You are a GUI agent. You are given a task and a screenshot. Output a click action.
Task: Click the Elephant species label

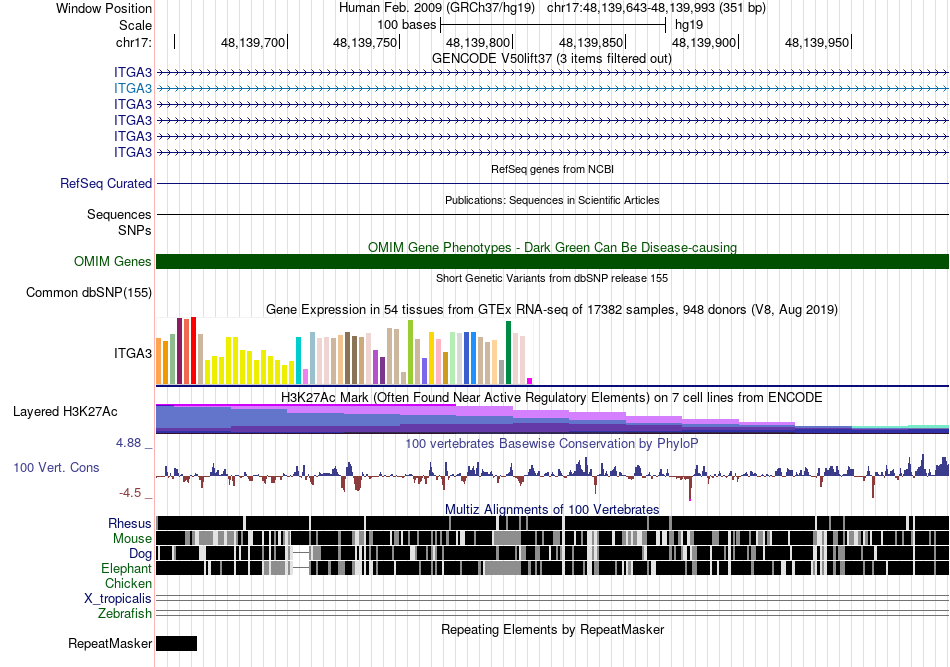(126, 568)
